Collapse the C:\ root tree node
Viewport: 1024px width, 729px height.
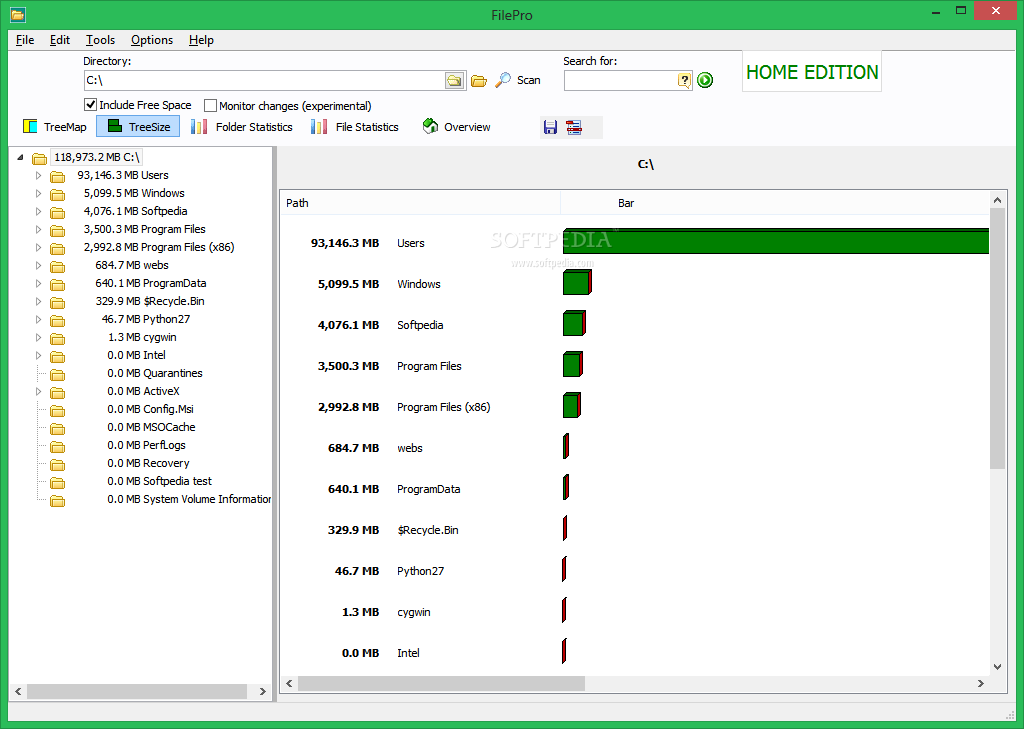coord(20,157)
